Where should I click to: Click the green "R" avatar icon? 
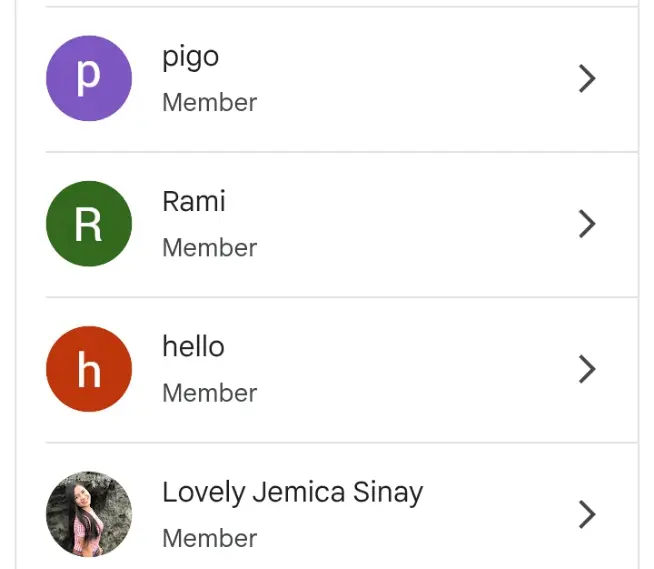89,224
